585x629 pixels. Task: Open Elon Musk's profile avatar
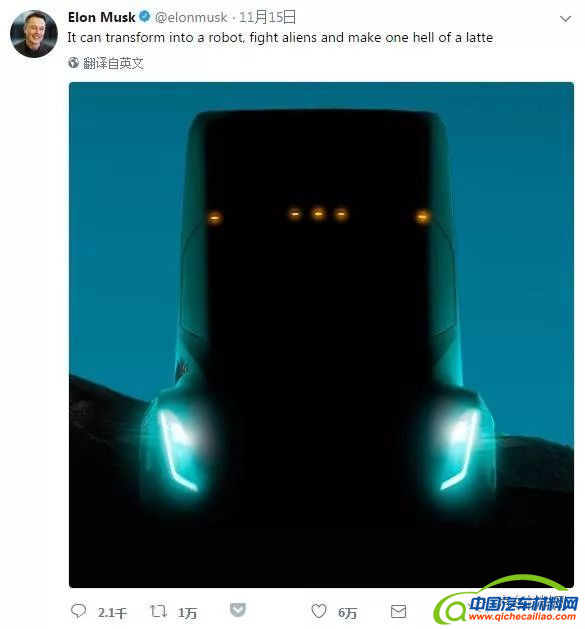[34, 34]
